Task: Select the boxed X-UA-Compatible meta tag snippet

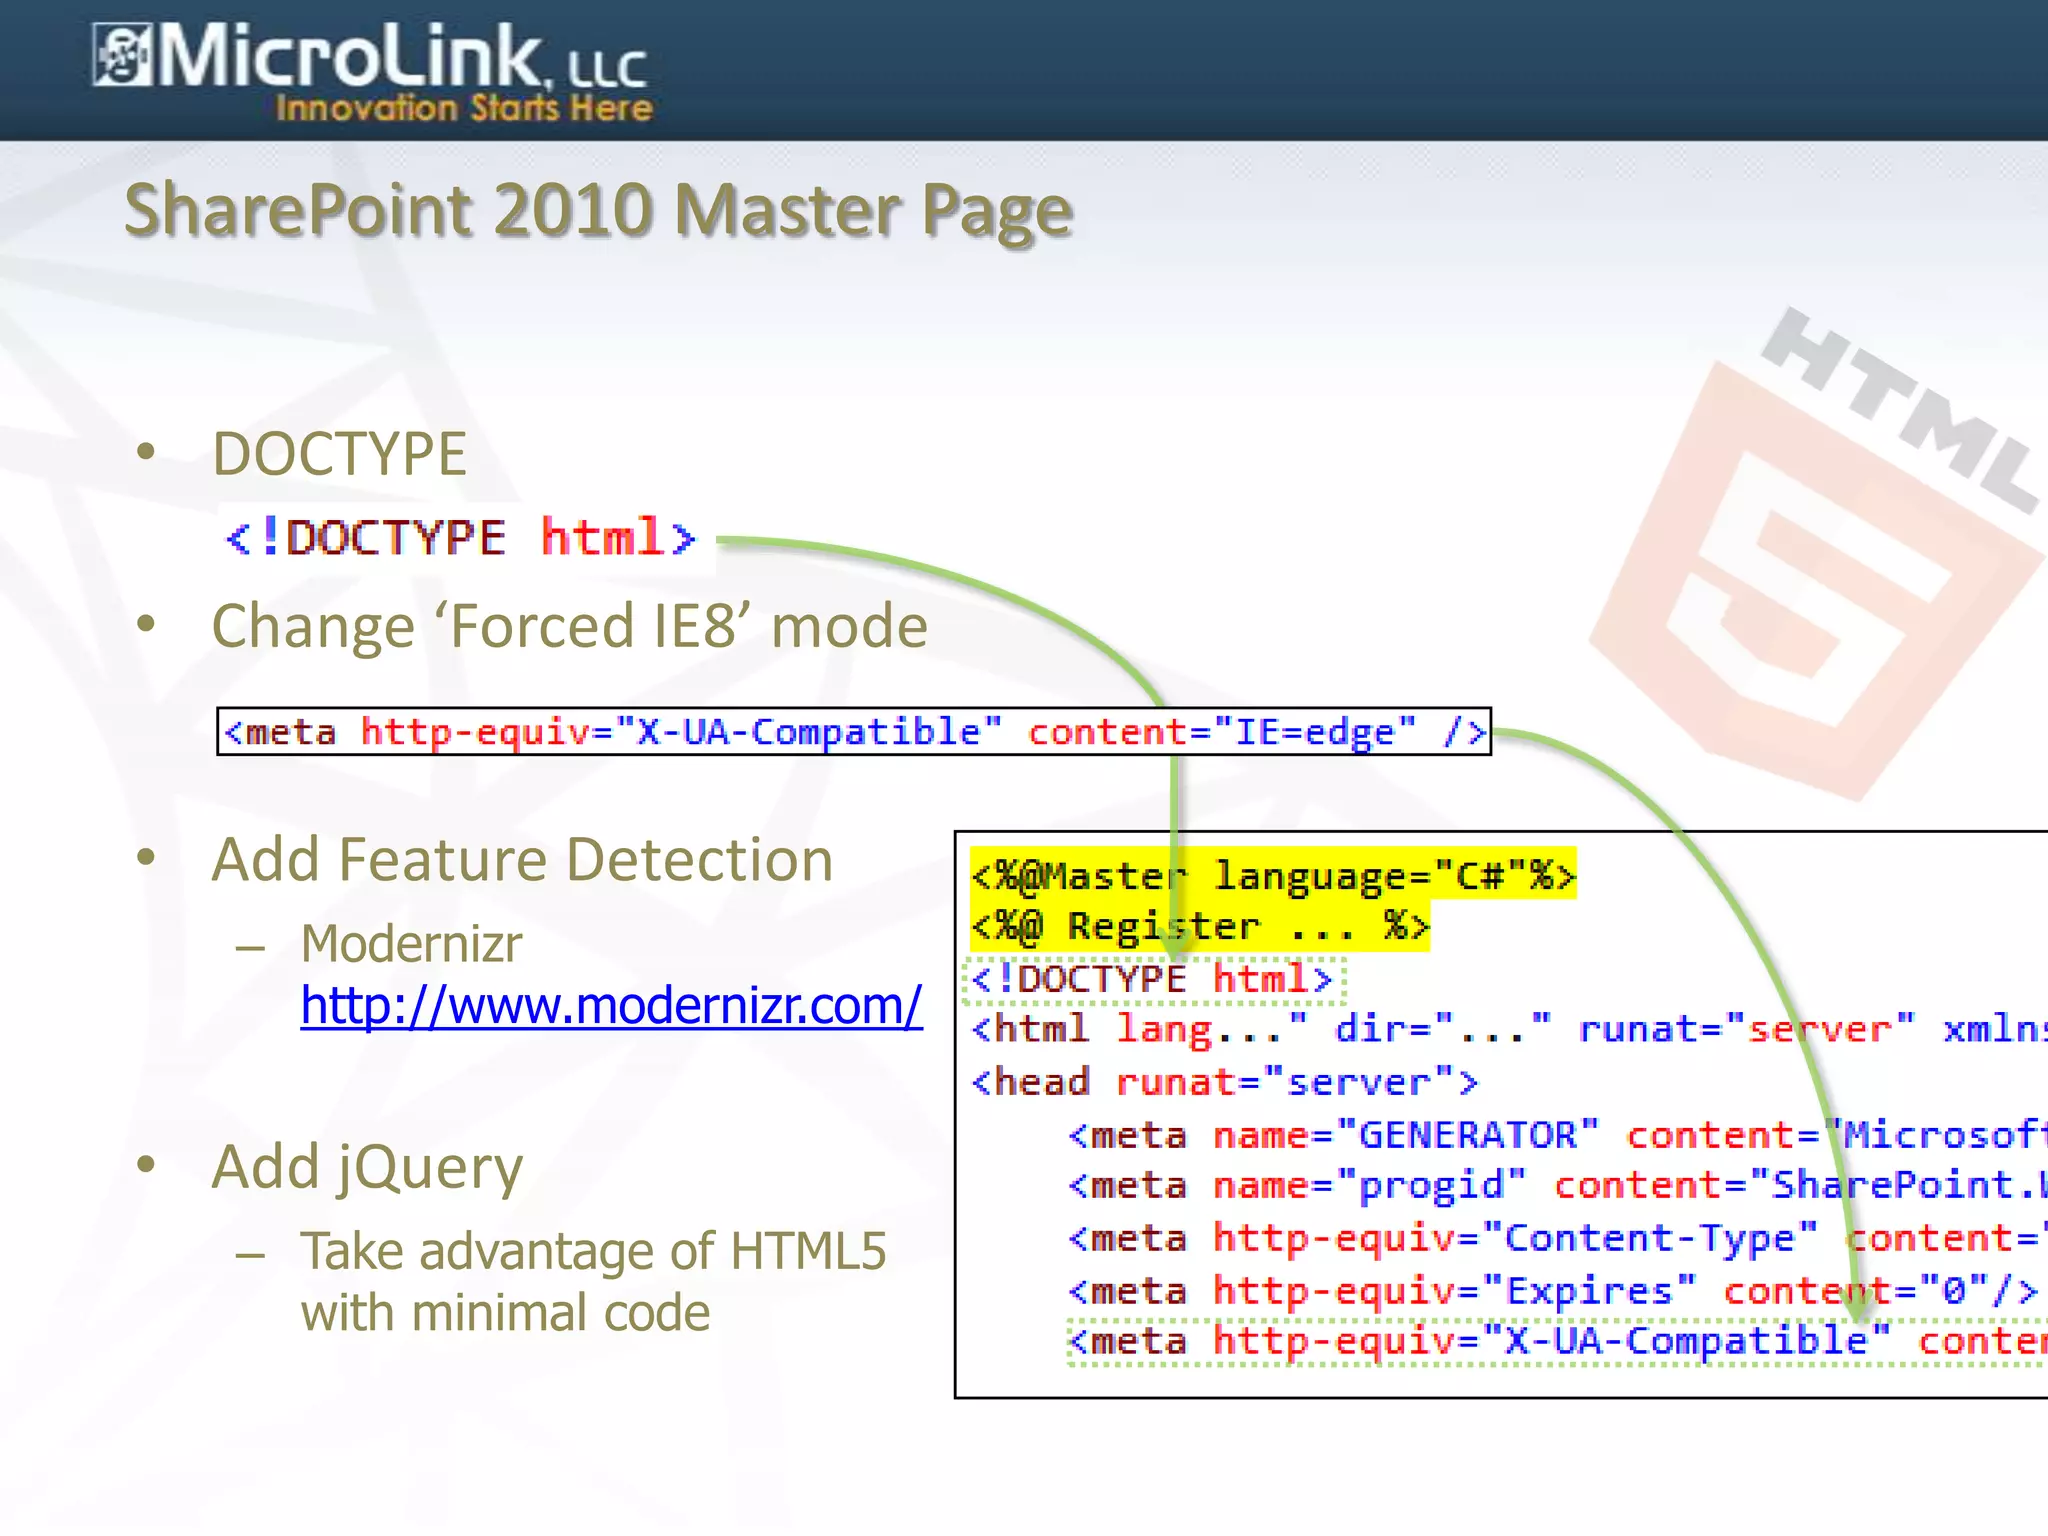Action: coord(853,732)
